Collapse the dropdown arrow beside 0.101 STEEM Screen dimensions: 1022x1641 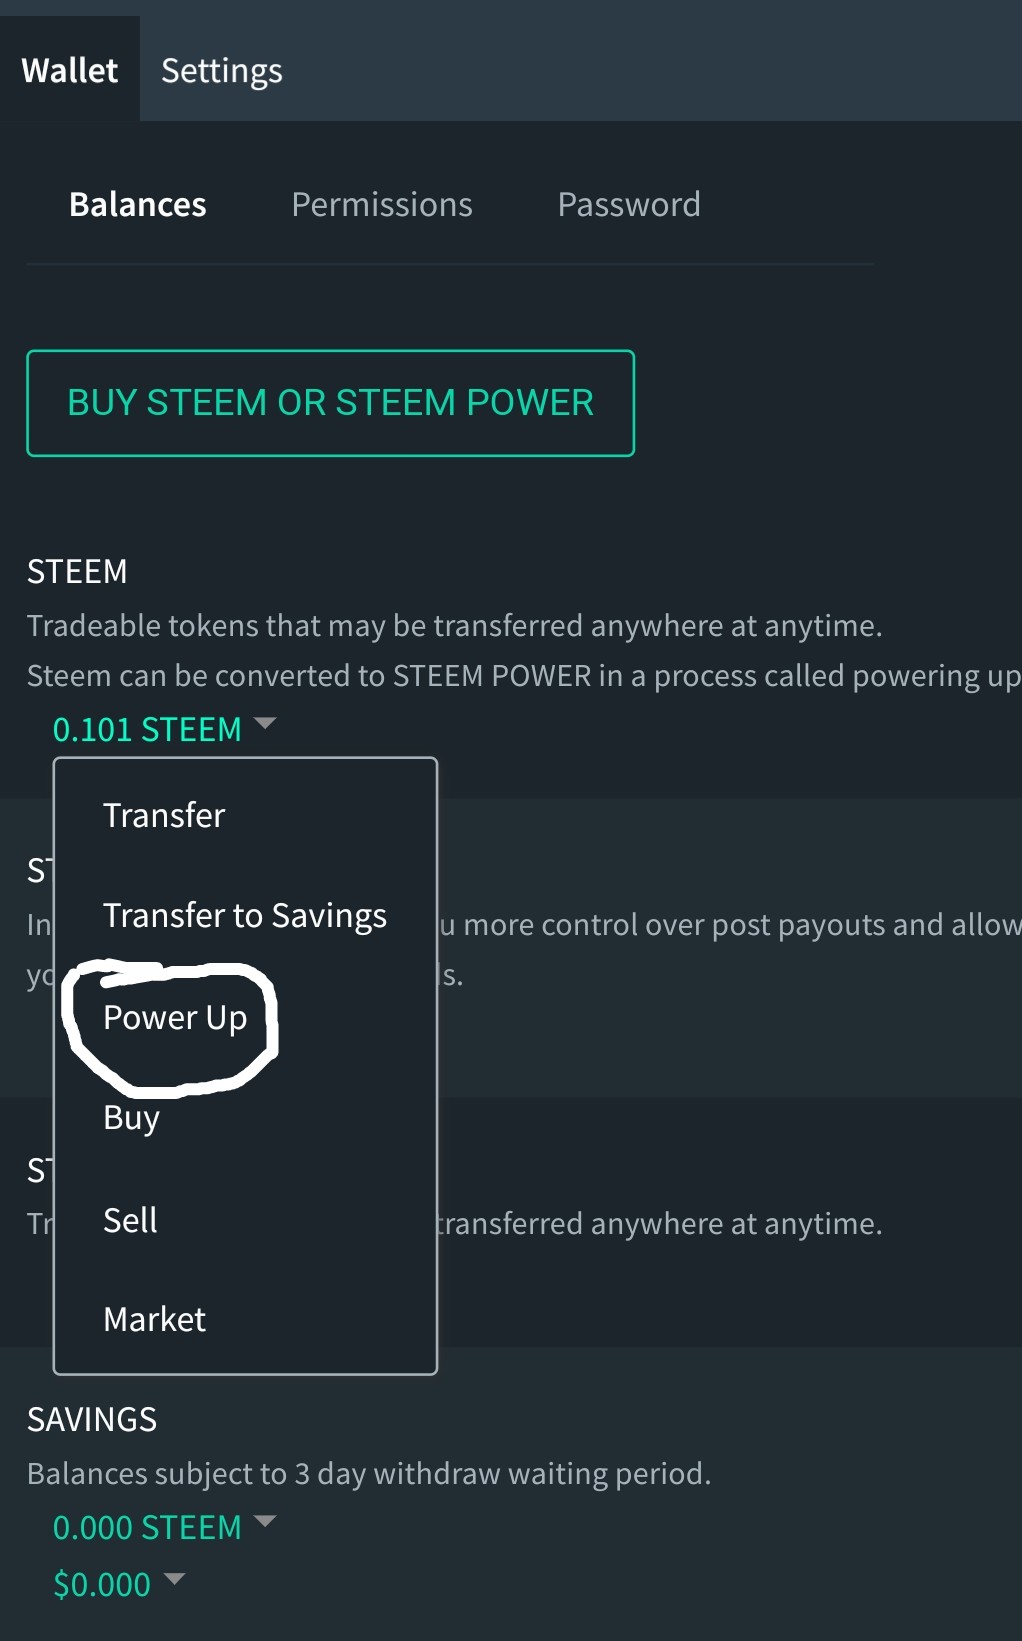265,723
